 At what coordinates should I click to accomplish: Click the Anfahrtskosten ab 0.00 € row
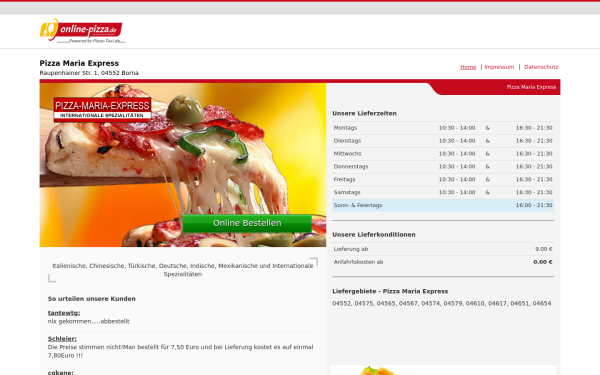(443, 262)
